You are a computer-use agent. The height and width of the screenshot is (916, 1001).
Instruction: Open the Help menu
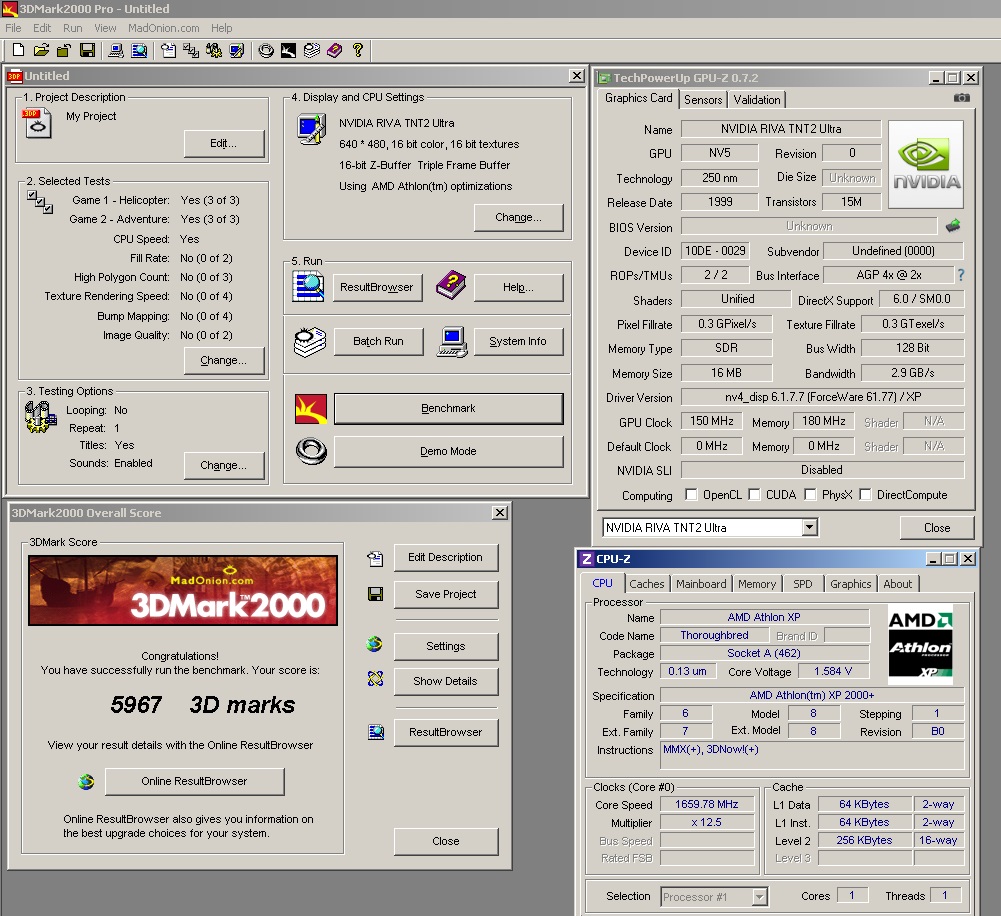tap(222, 28)
